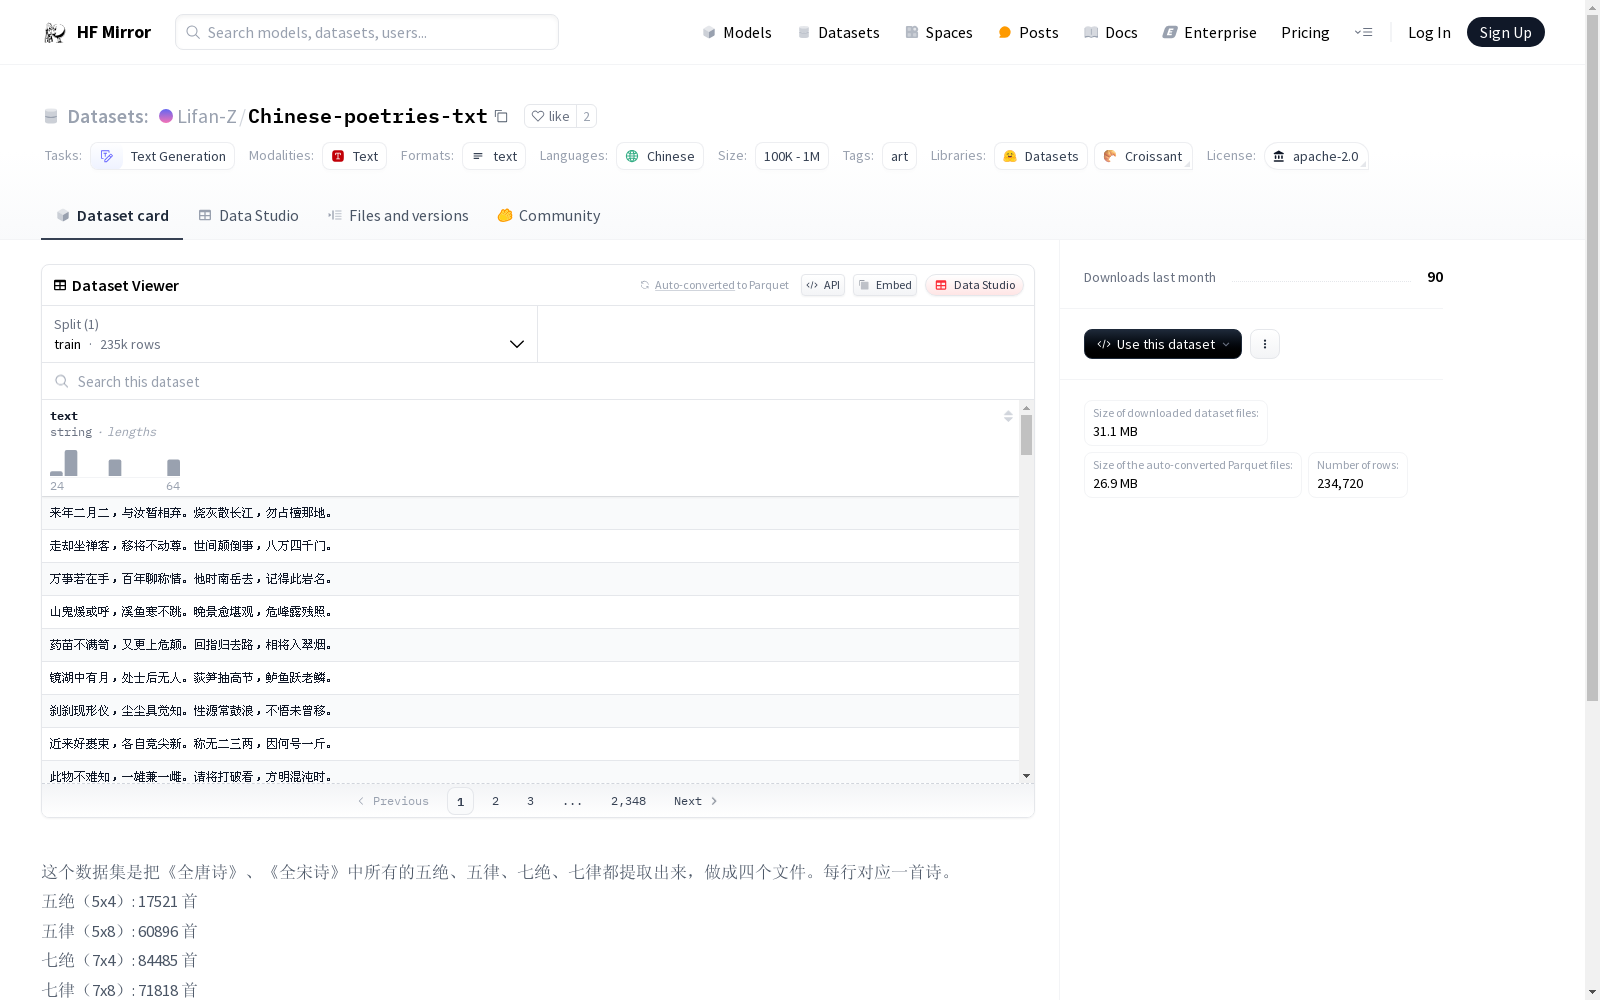Open the Use this dataset dropdown
This screenshot has width=1600, height=1000.
(1162, 344)
